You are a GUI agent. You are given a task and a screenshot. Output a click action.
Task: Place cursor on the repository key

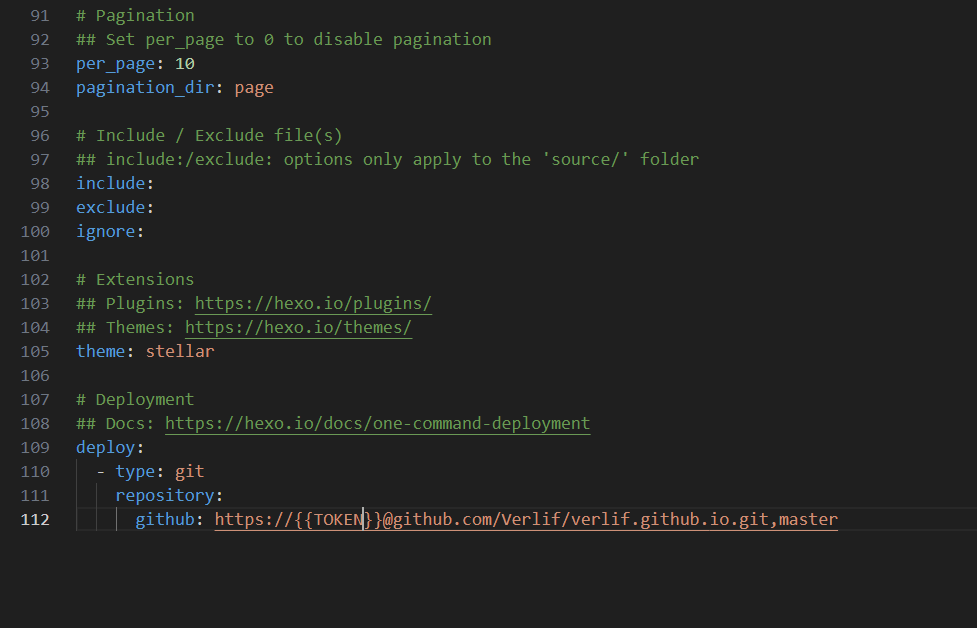tap(164, 495)
